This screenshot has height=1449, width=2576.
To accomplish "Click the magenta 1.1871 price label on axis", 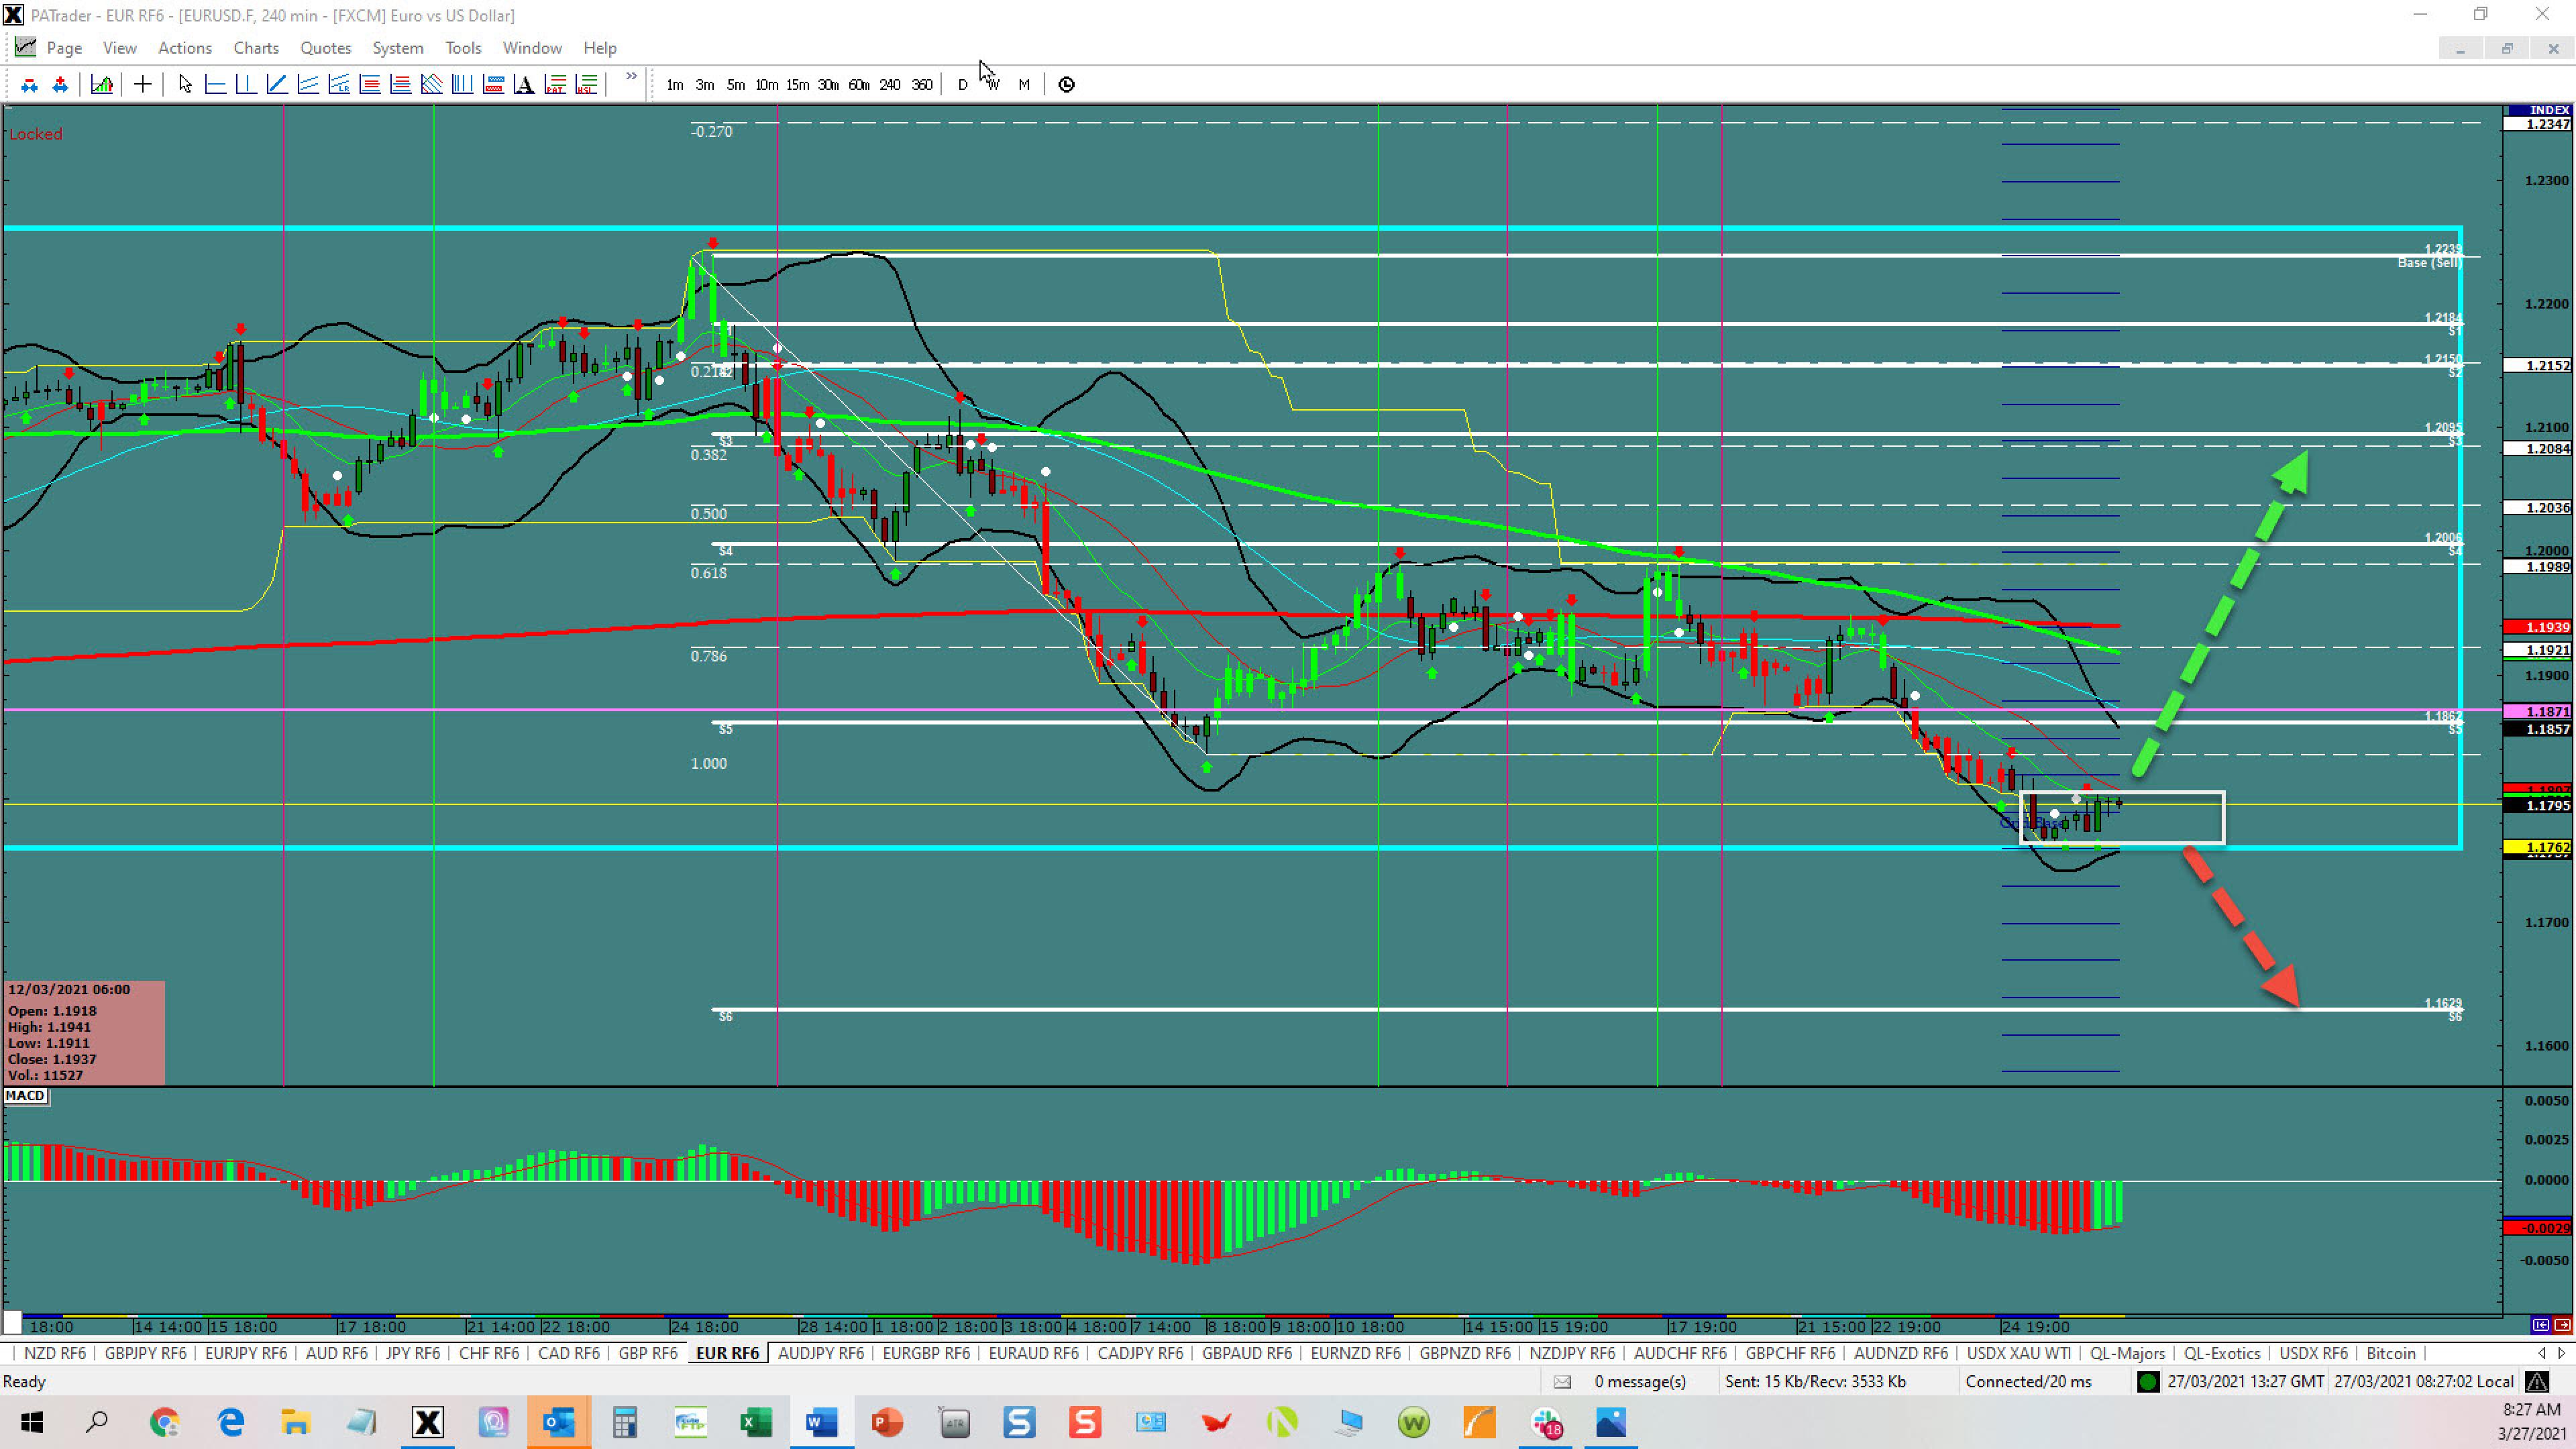I will pyautogui.click(x=2539, y=711).
